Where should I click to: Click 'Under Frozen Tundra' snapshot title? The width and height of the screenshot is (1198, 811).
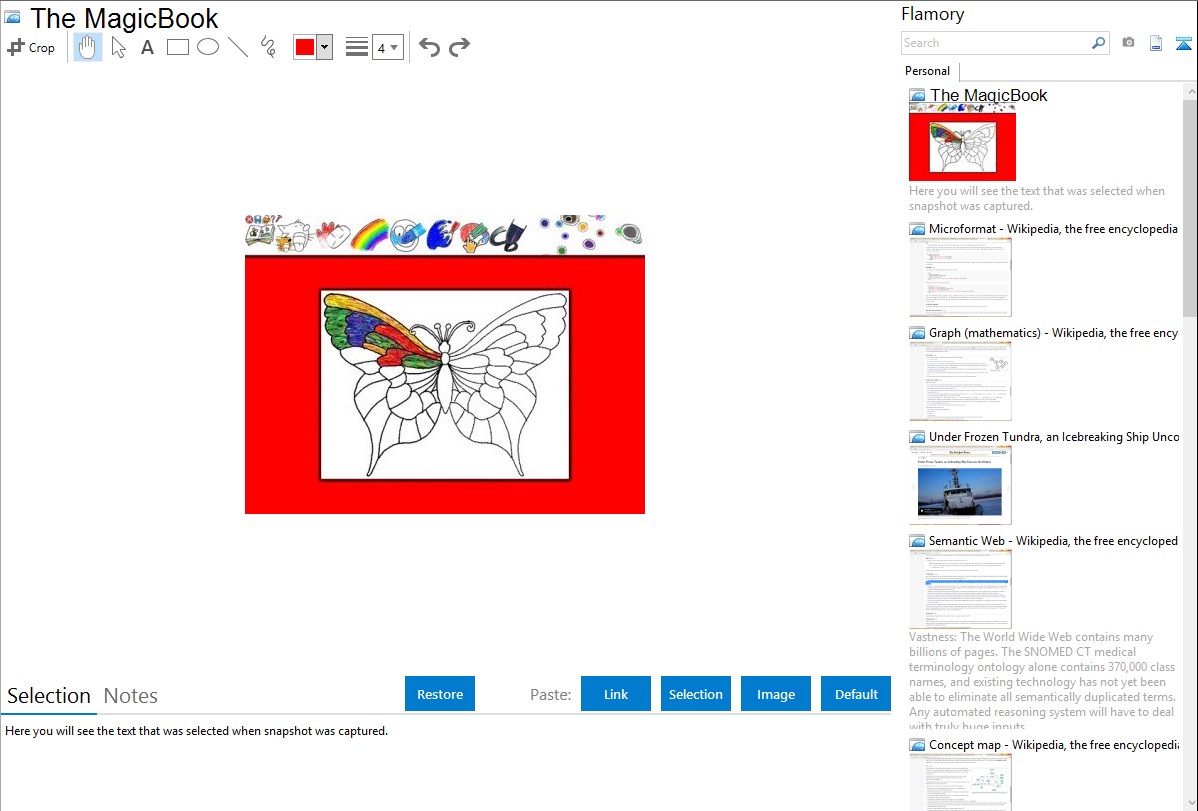1054,436
